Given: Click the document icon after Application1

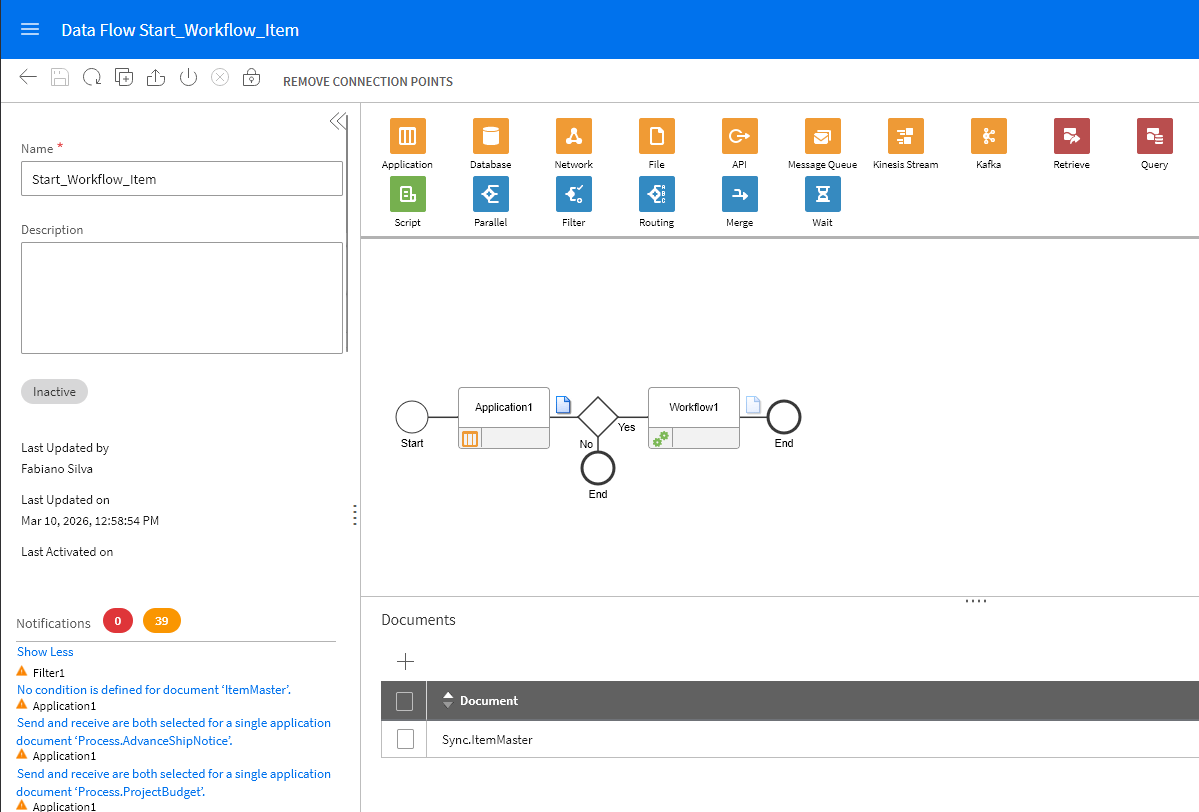Looking at the screenshot, I should tap(564, 404).
